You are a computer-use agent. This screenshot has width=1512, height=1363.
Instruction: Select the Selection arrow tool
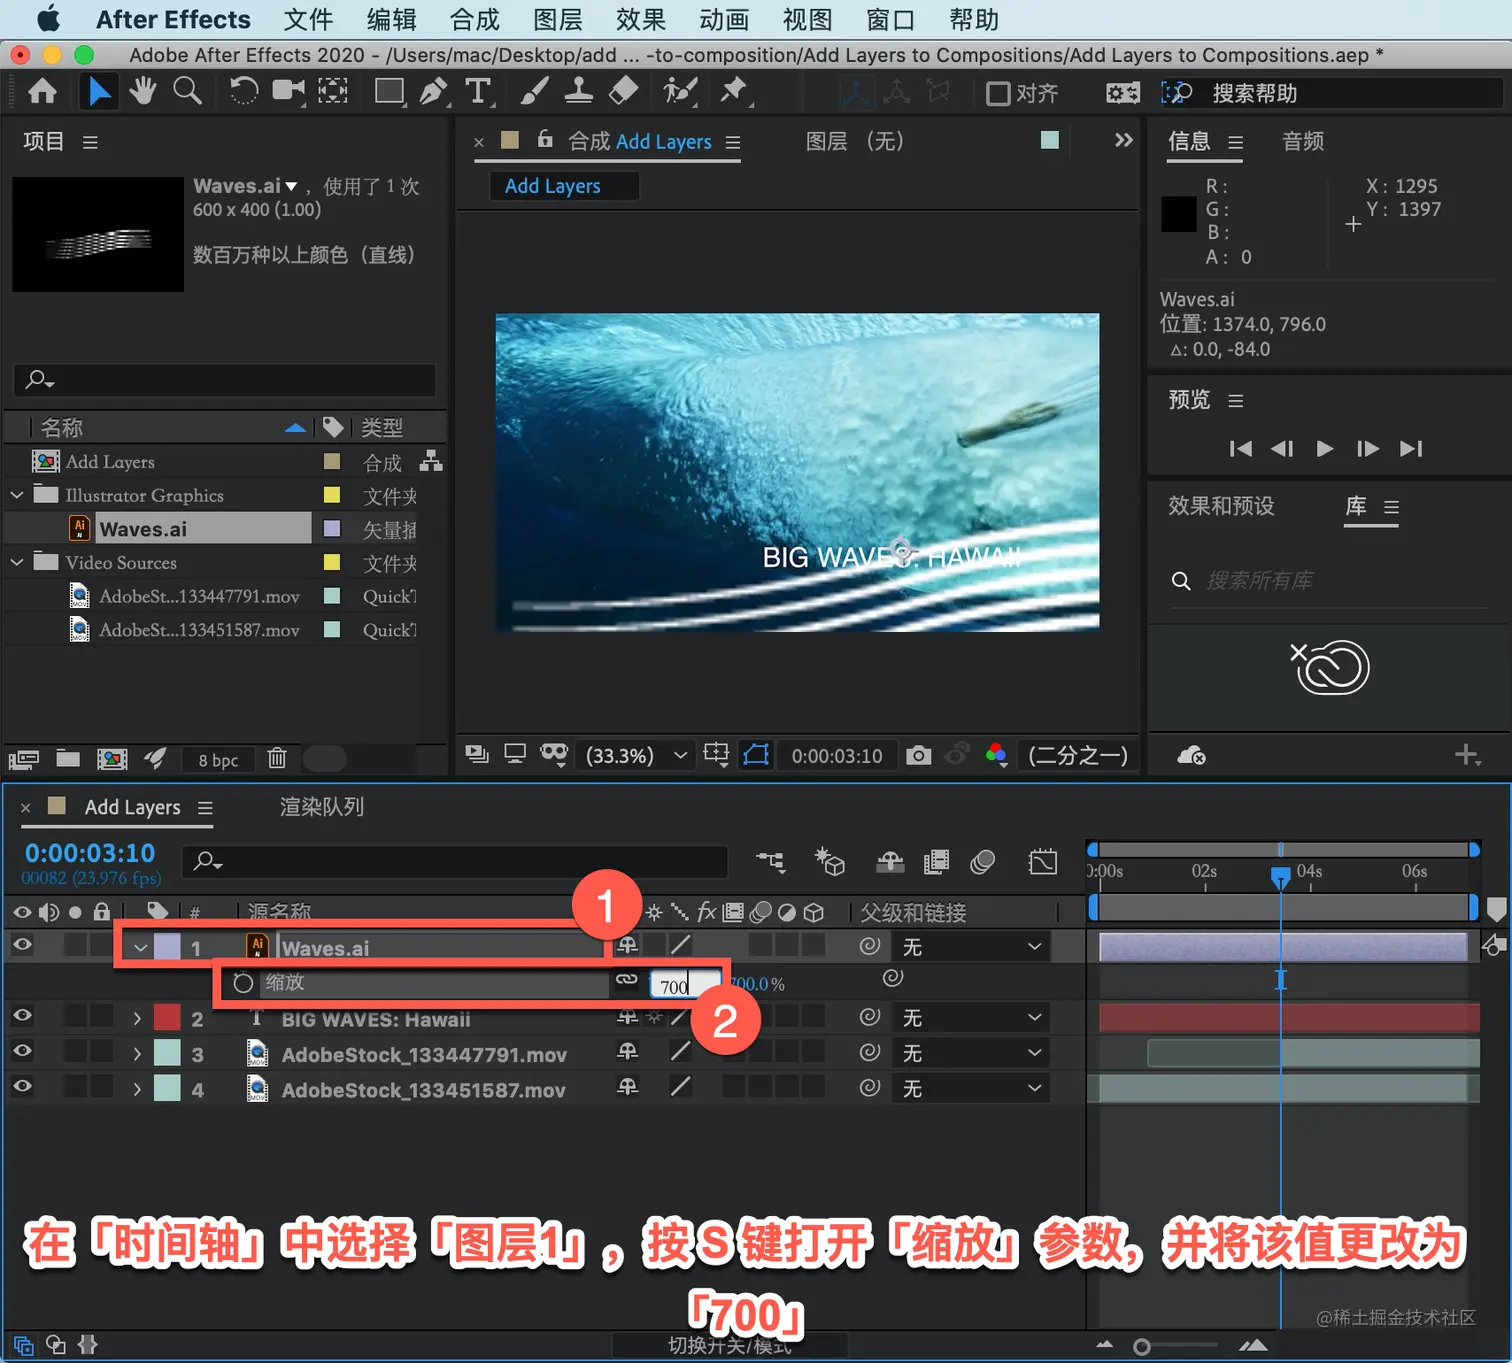99,92
